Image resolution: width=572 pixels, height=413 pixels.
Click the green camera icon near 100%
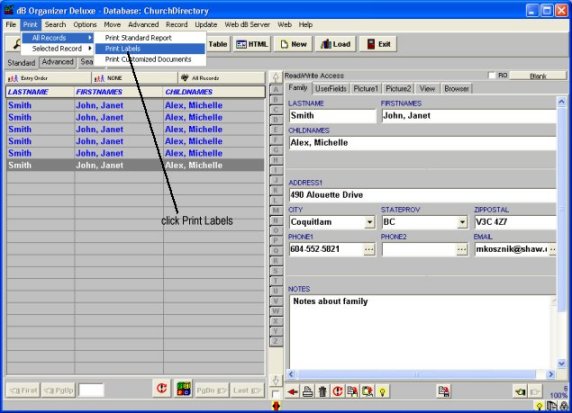pyautogui.click(x=520, y=392)
